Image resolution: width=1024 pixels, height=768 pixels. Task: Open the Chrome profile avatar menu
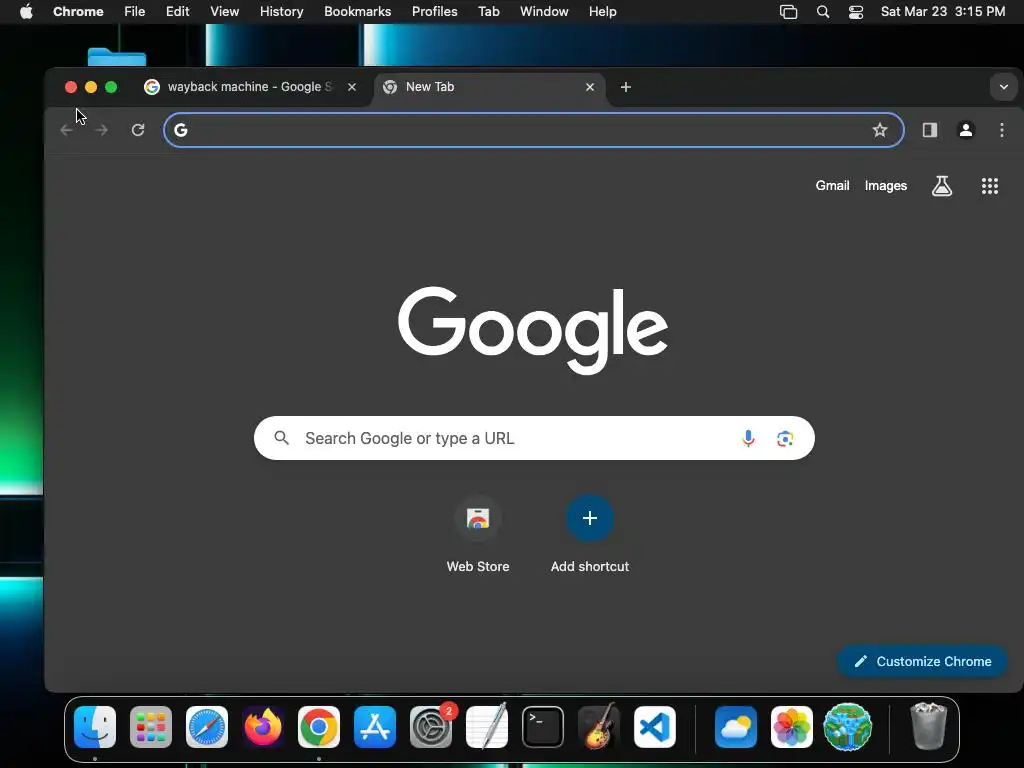point(966,130)
